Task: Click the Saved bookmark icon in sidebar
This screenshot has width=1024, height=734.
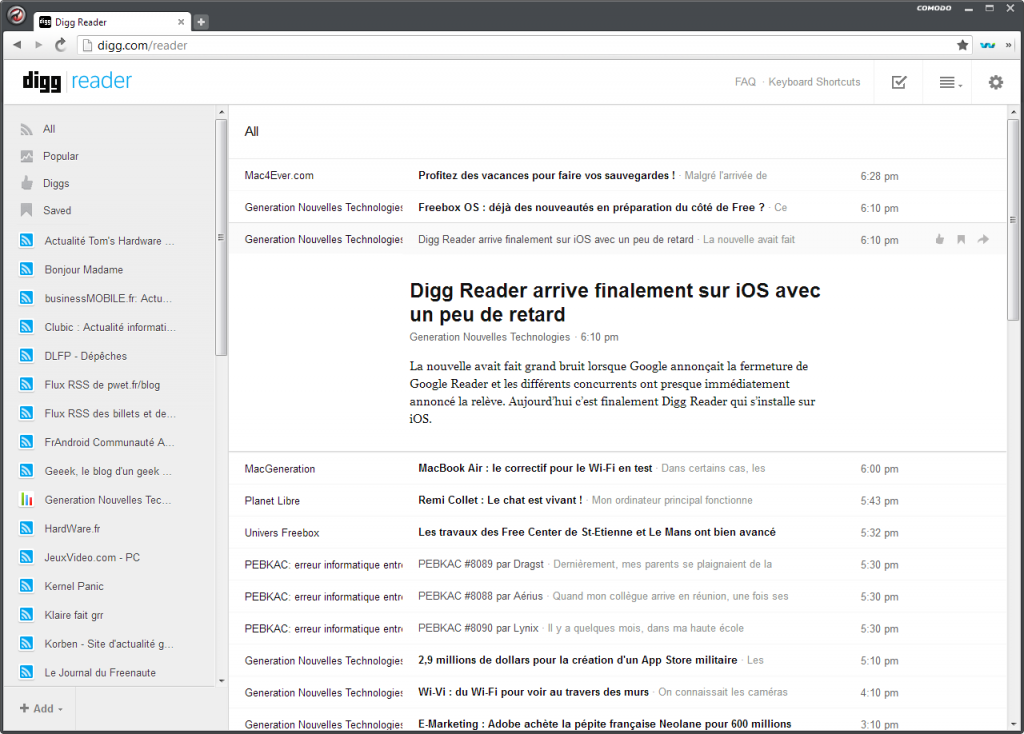Action: coord(27,210)
